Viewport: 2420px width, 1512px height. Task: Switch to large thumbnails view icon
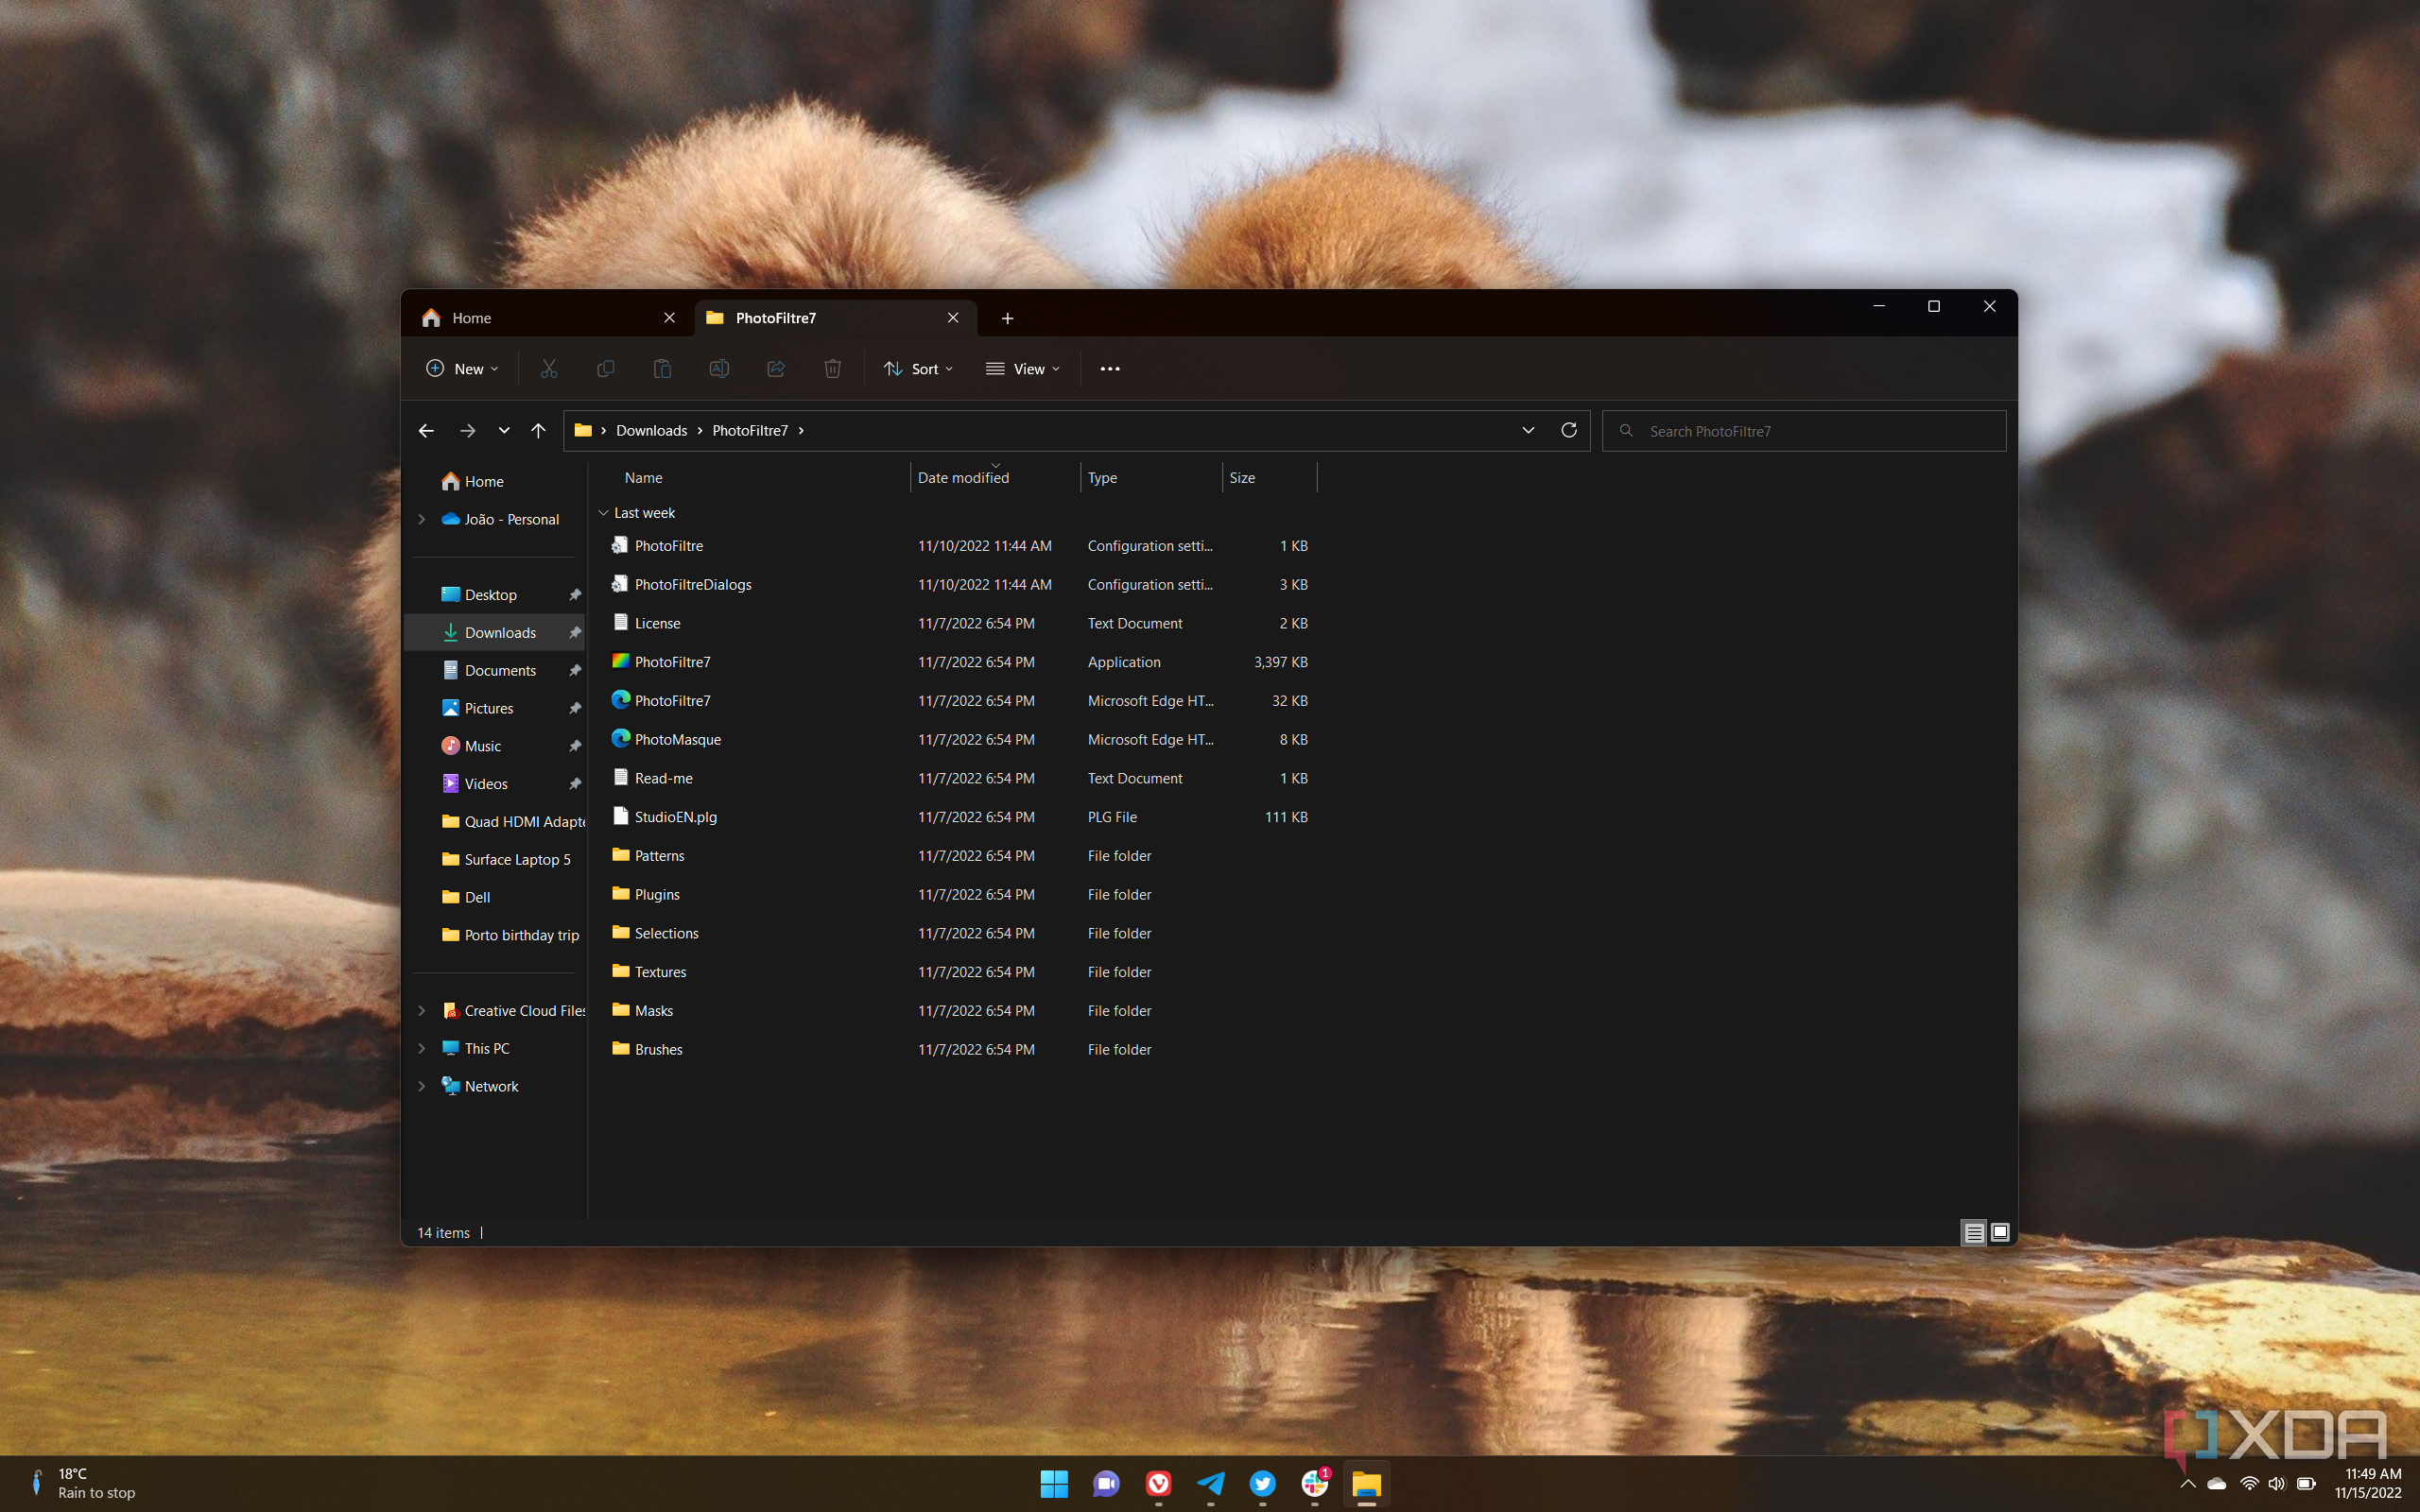click(2000, 1233)
